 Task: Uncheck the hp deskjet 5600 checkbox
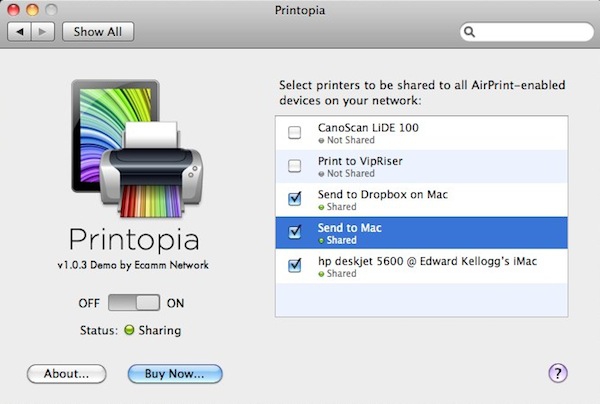click(295, 265)
